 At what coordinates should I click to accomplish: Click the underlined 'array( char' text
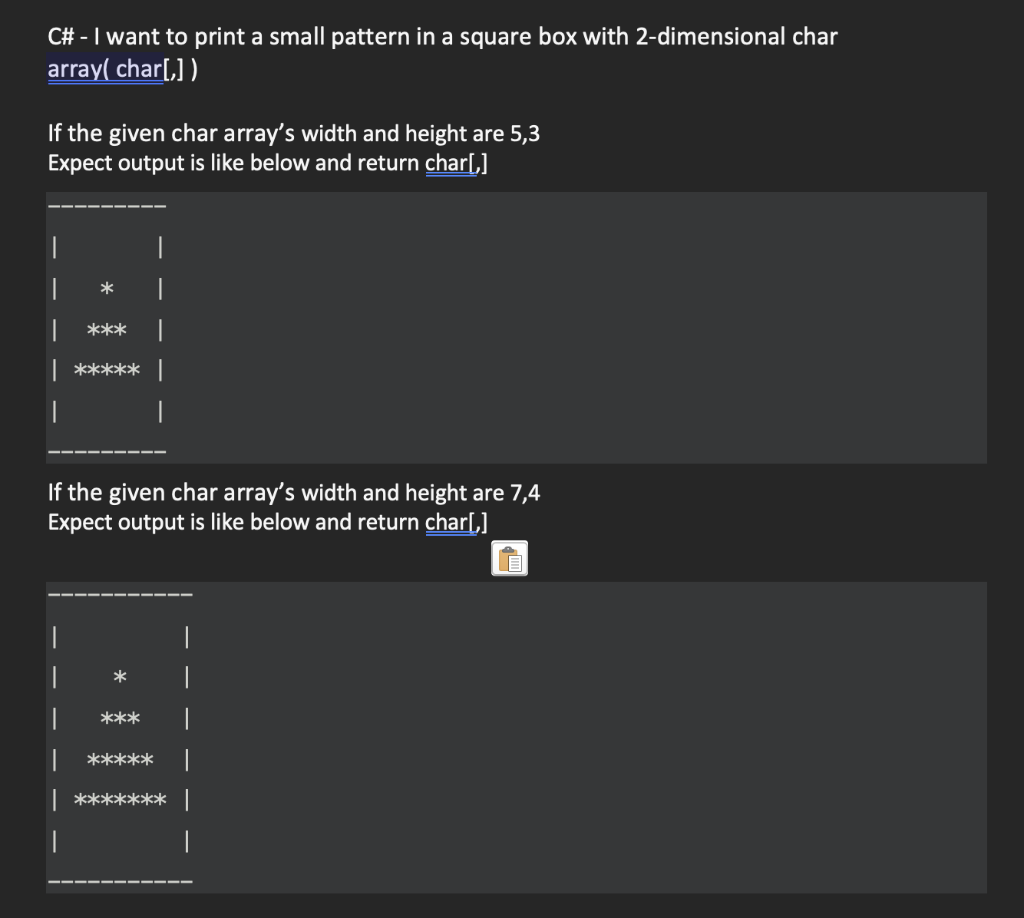105,69
